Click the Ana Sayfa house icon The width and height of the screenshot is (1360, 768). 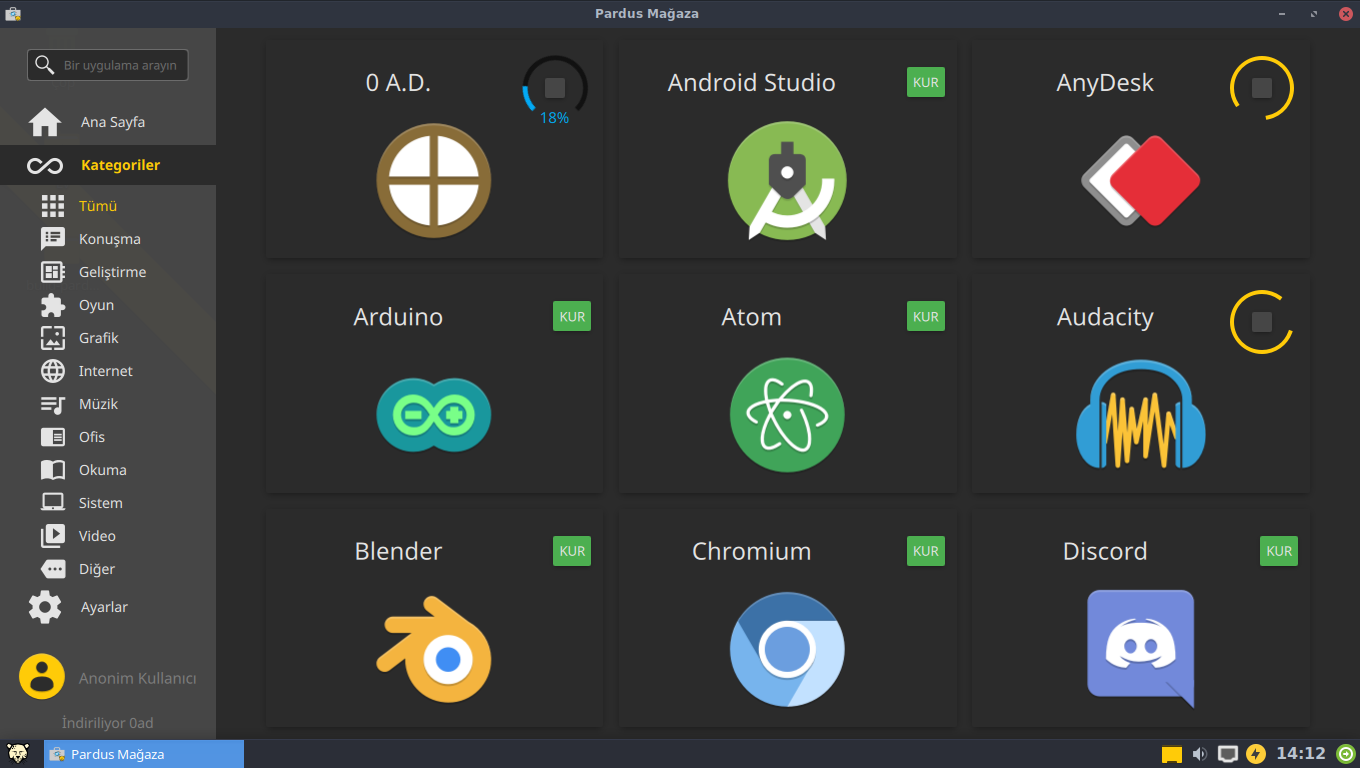coord(45,122)
